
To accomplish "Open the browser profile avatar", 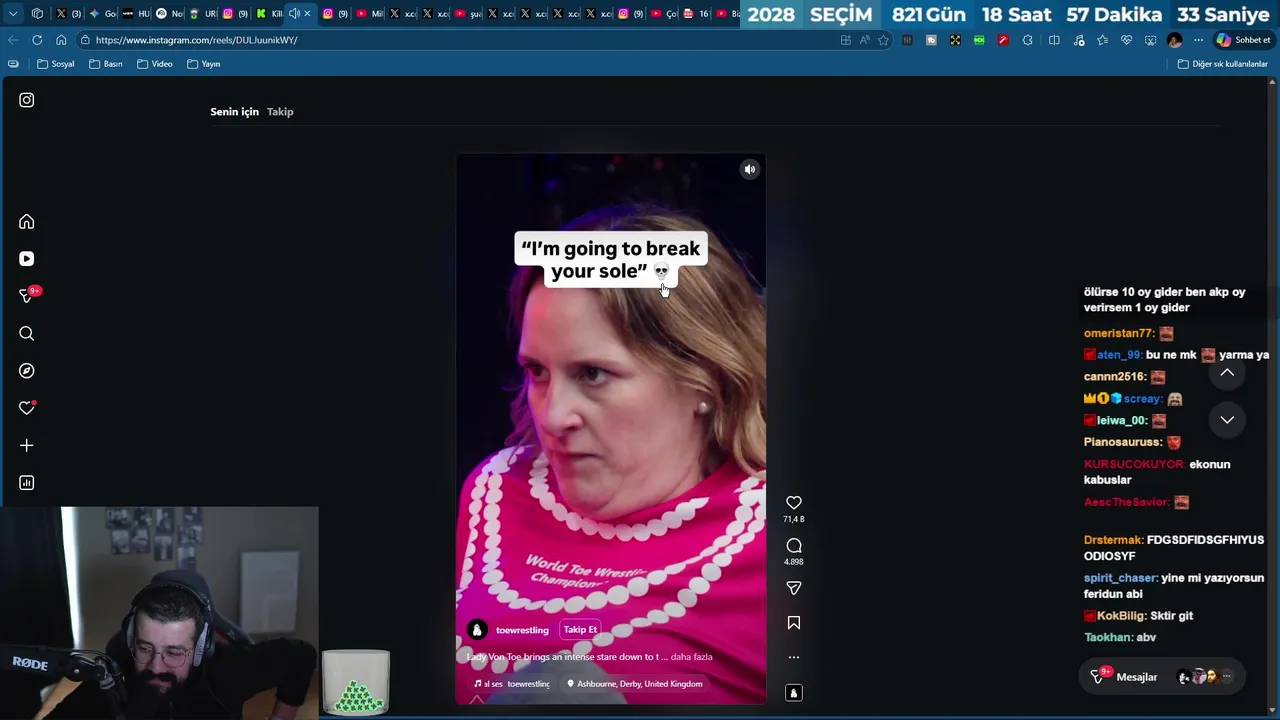I will [1175, 40].
